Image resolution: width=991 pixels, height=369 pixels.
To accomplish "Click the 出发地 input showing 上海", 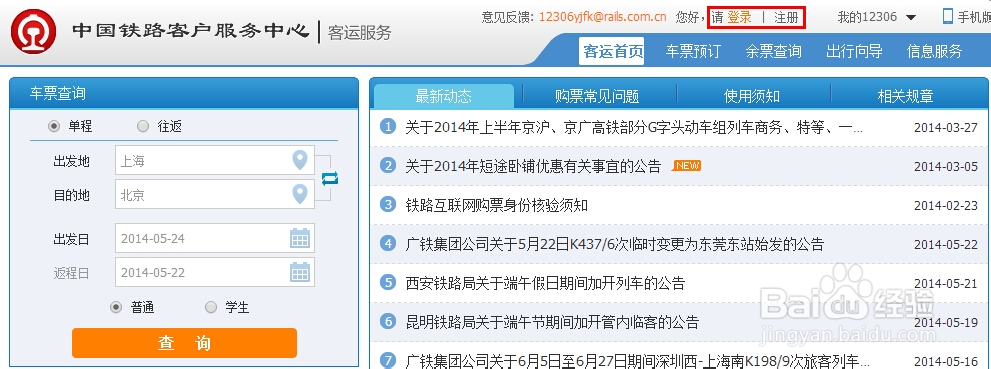I will point(215,160).
